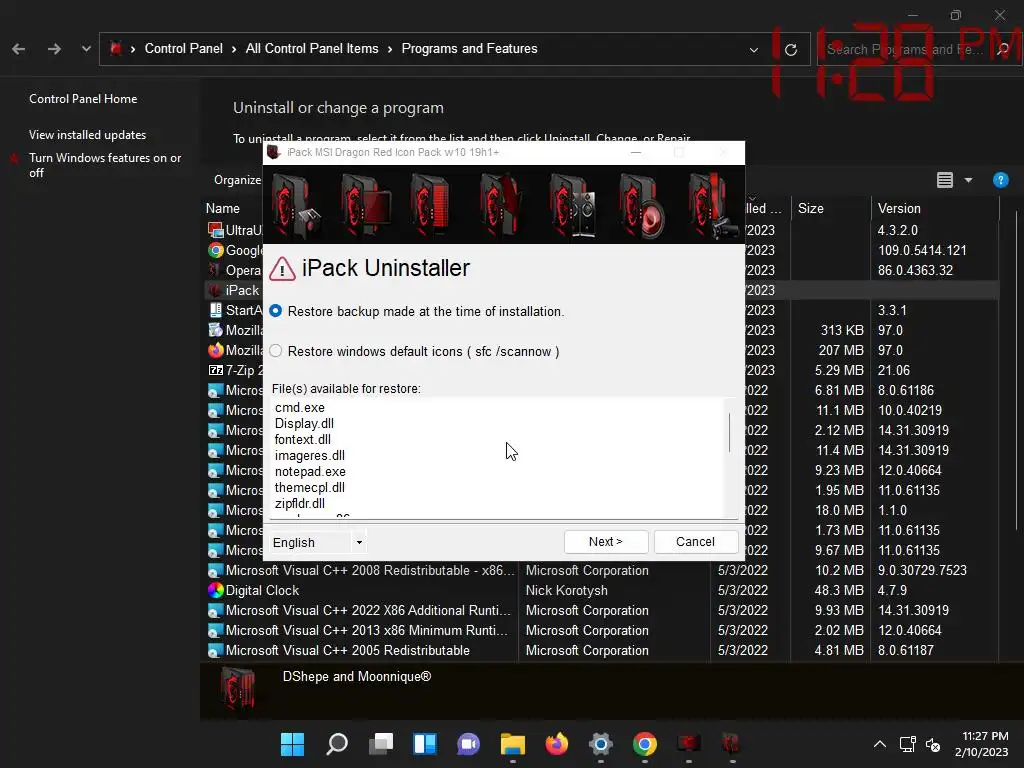Select notepad.exe in restore list
The height and width of the screenshot is (768, 1024).
tap(310, 472)
